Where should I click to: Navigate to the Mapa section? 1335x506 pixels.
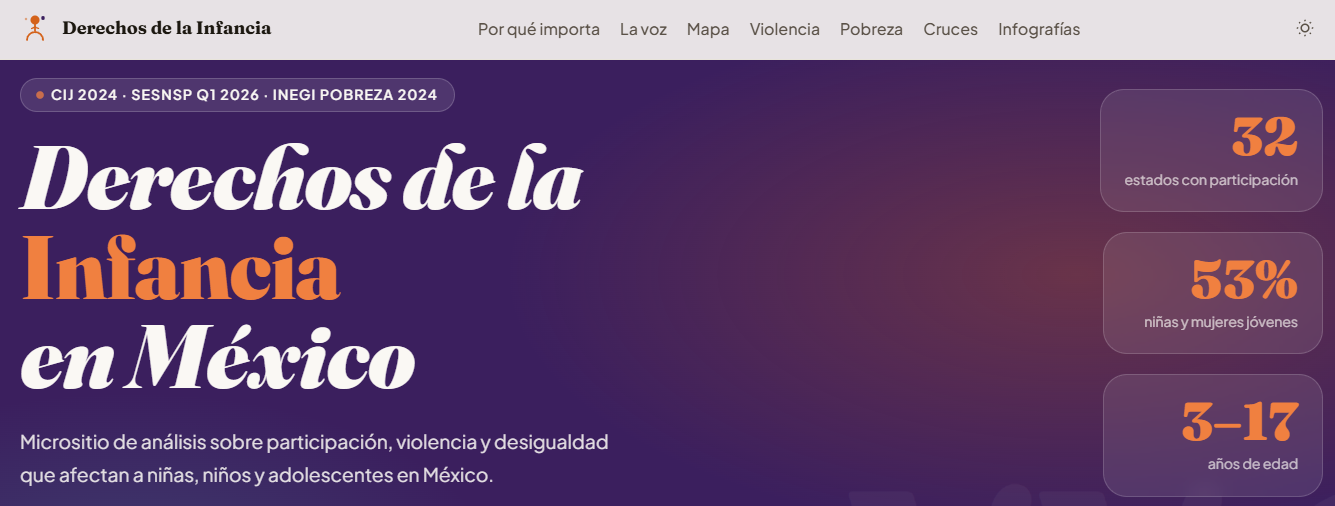(x=708, y=30)
